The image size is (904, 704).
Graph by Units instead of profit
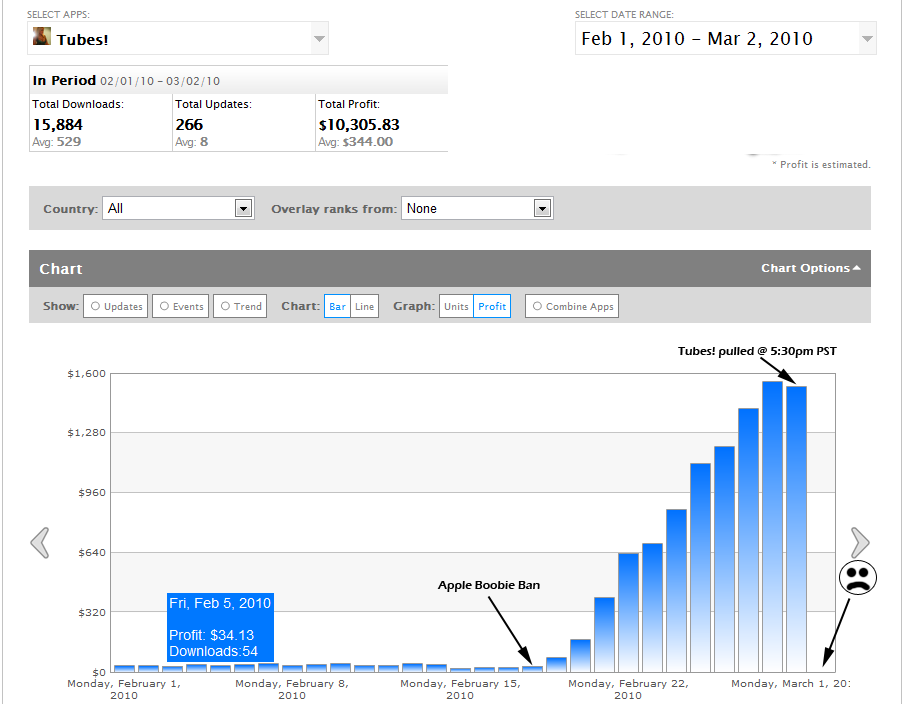456,306
